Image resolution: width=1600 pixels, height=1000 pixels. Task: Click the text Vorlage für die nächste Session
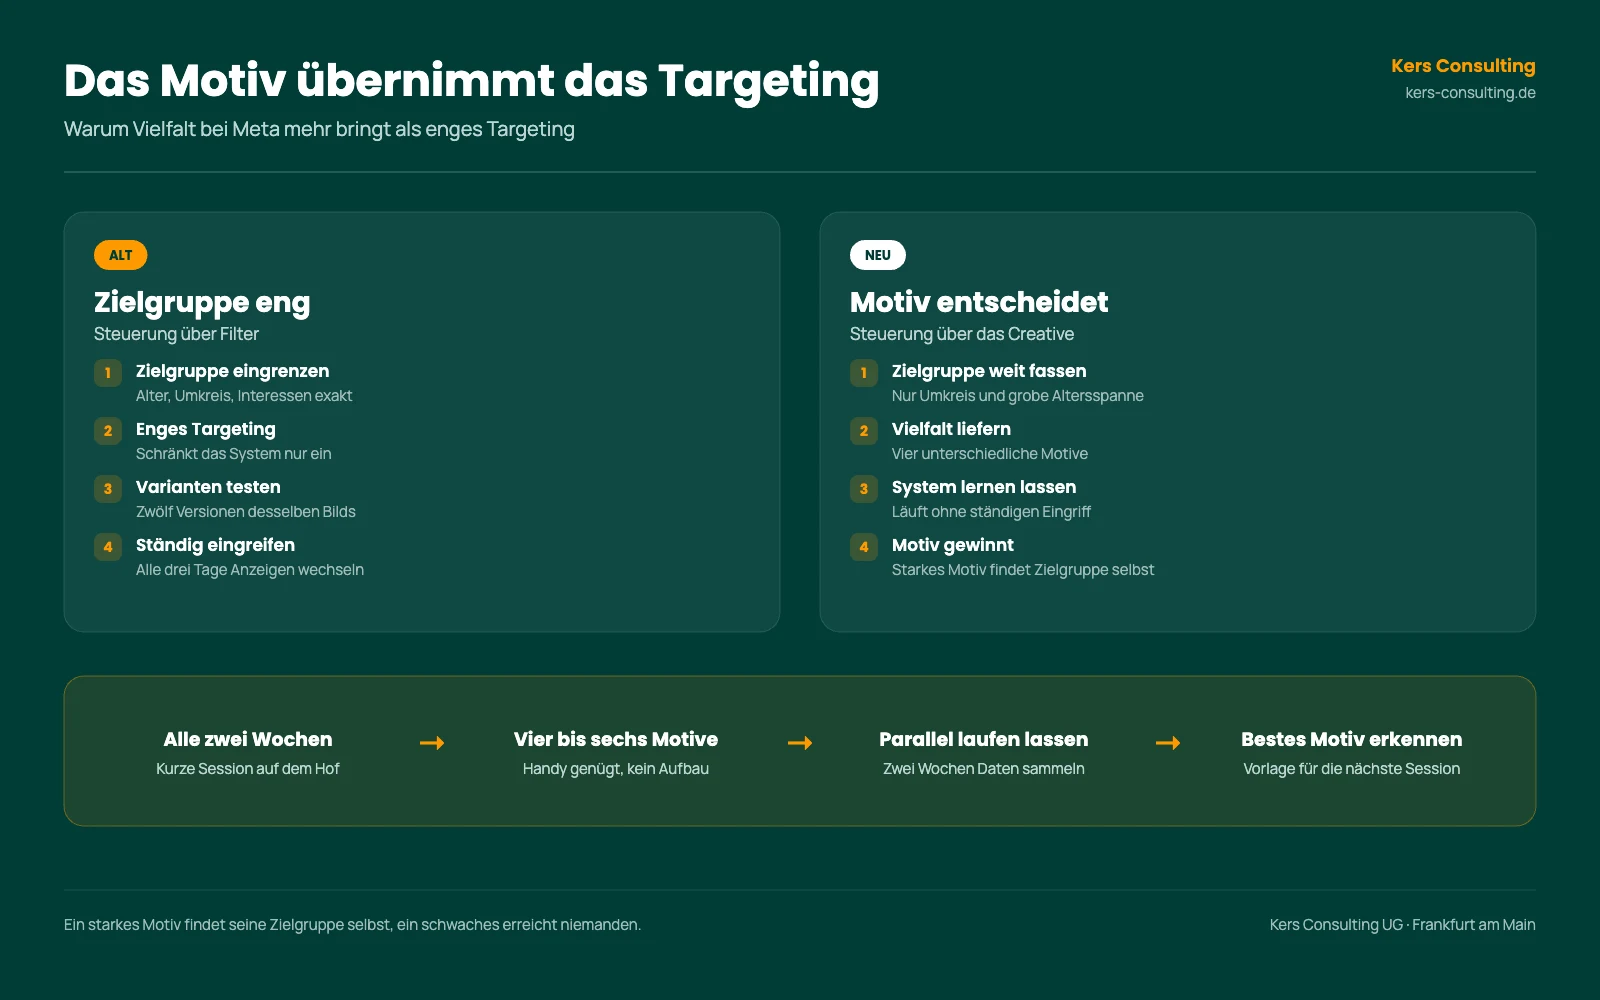point(1352,769)
